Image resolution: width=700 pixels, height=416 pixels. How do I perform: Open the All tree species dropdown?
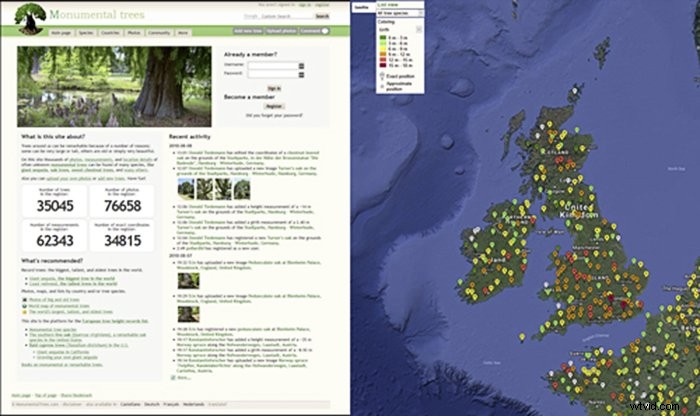coord(399,14)
